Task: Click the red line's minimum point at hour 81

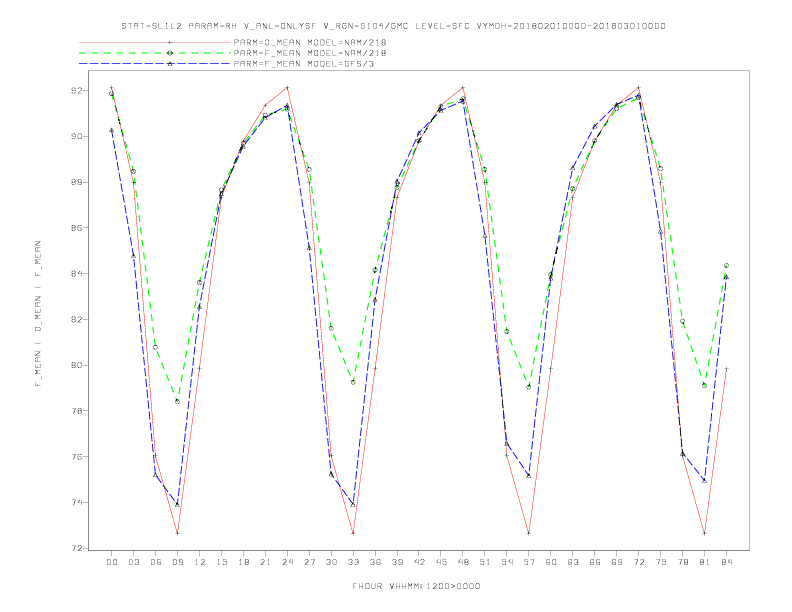Action: [x=705, y=533]
